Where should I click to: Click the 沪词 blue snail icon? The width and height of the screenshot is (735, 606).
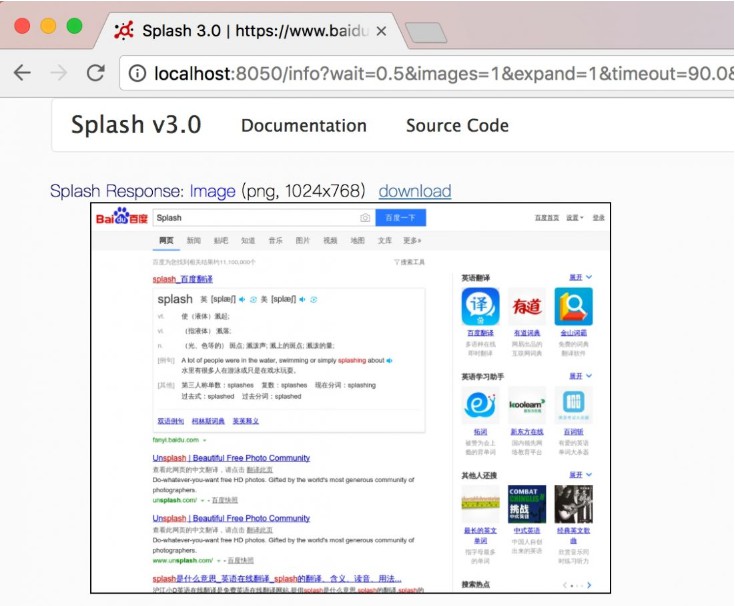pyautogui.click(x=480, y=405)
